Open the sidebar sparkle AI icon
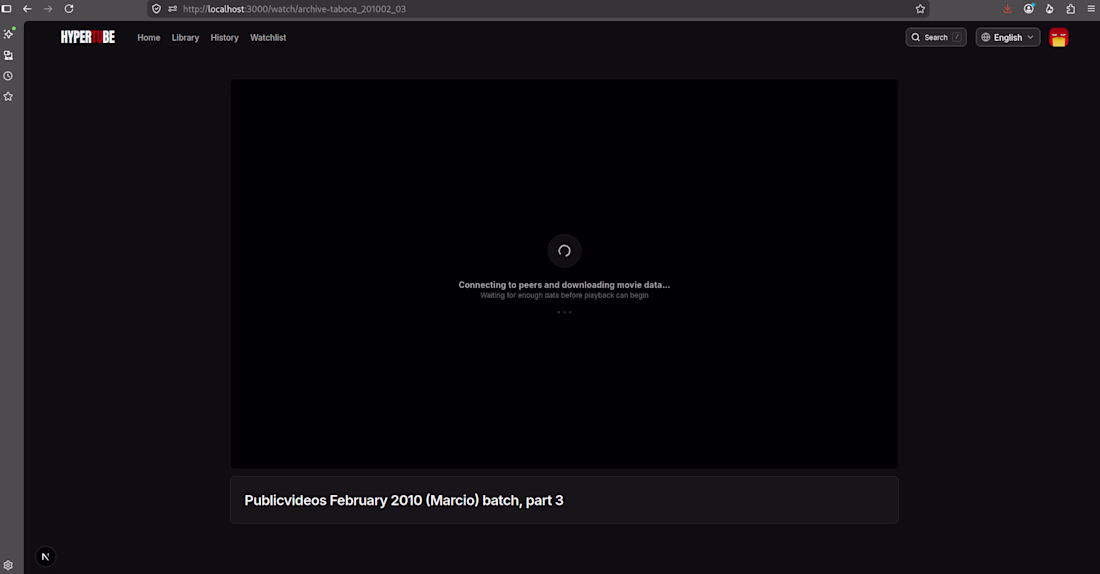Viewport: 1100px width, 574px height. coord(8,34)
